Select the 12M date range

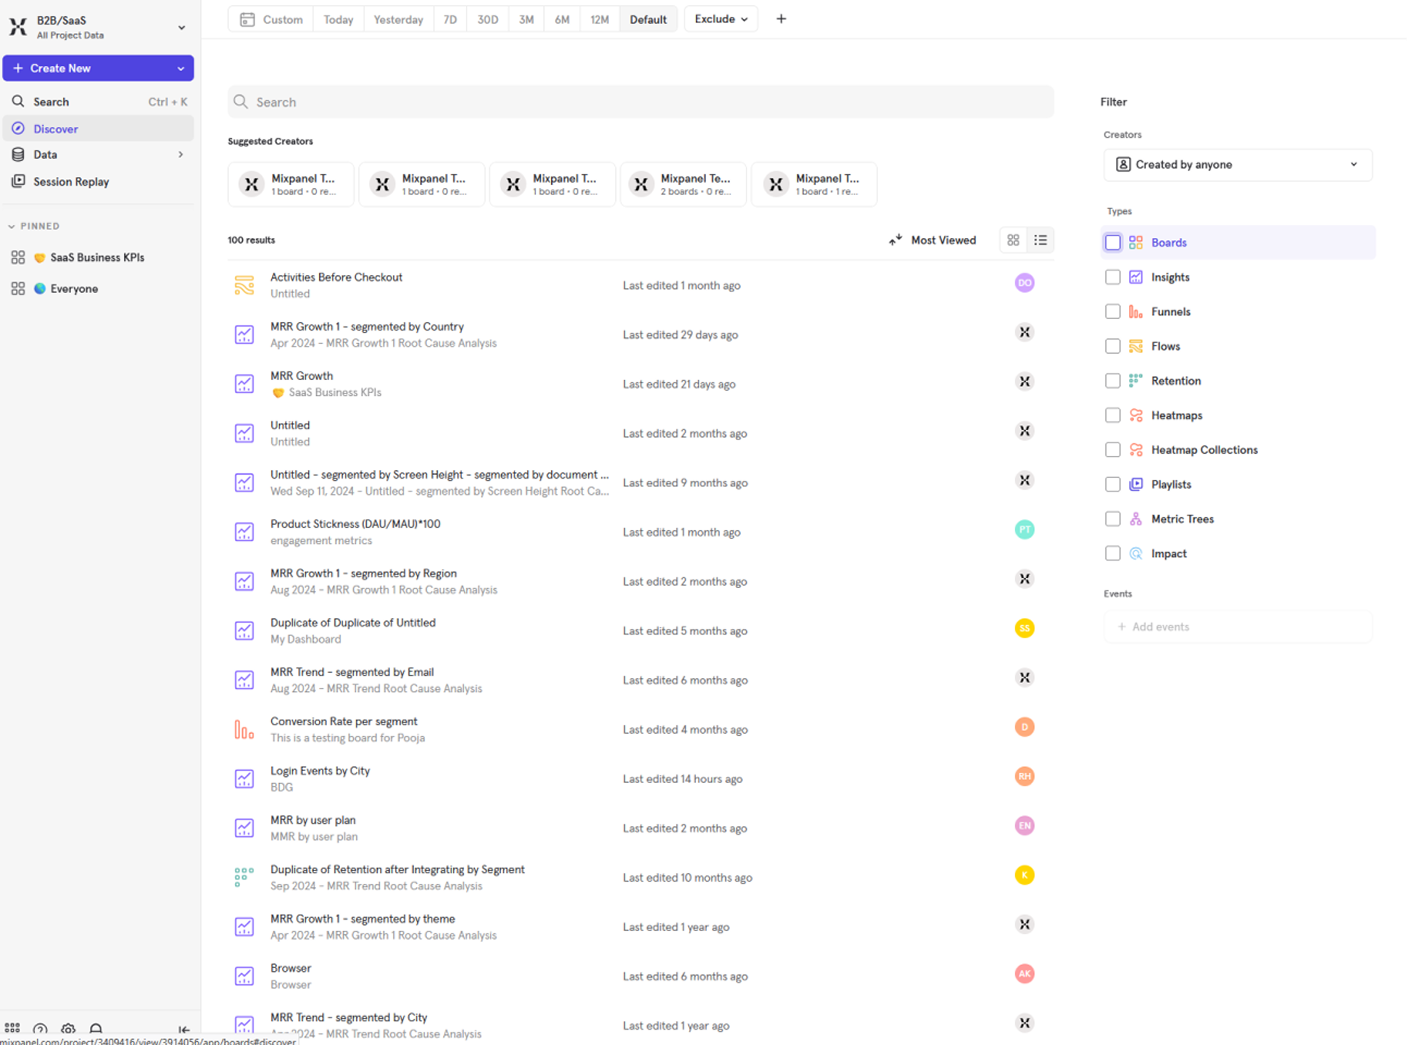599,19
